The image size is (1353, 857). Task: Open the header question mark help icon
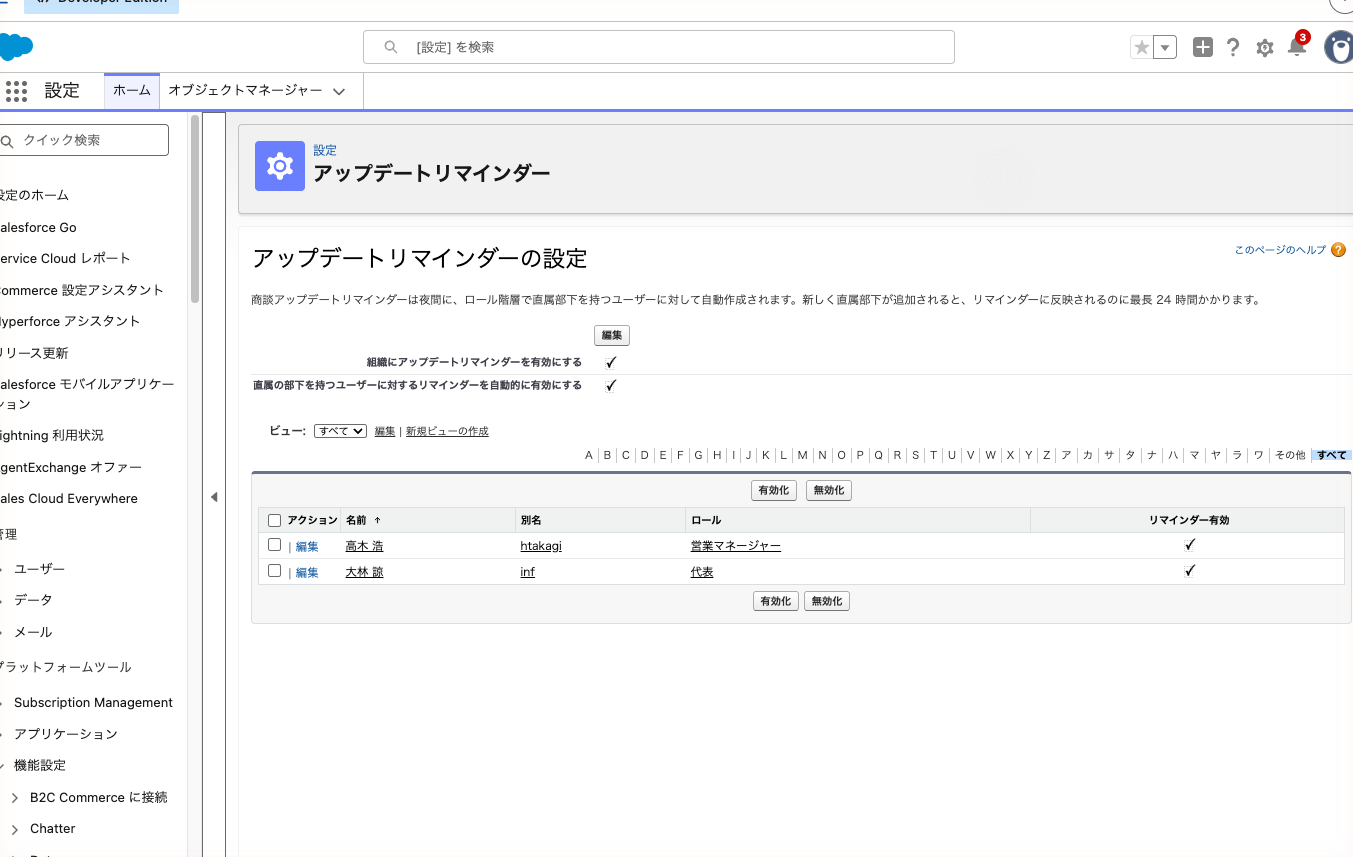[x=1233, y=47]
